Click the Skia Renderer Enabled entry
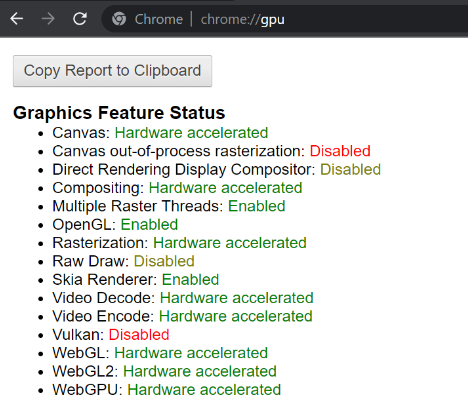Image resolution: width=468 pixels, height=406 pixels. 136,279
